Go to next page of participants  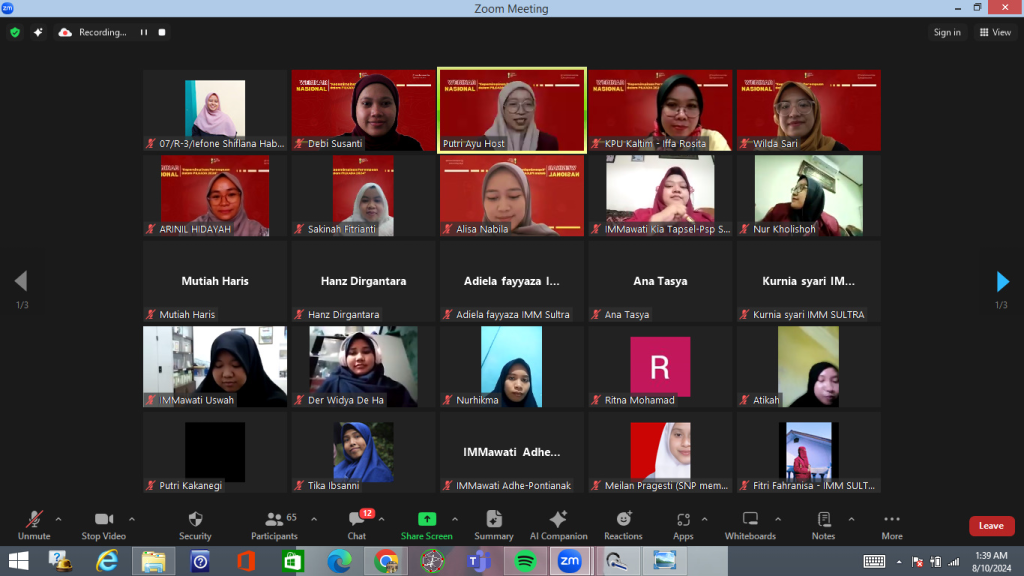point(1002,281)
